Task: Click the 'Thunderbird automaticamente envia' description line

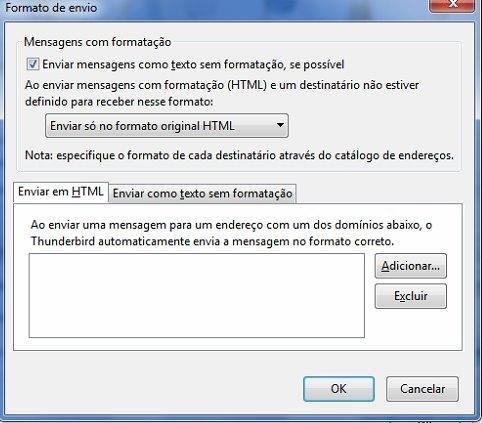Action: pyautogui.click(x=212, y=241)
